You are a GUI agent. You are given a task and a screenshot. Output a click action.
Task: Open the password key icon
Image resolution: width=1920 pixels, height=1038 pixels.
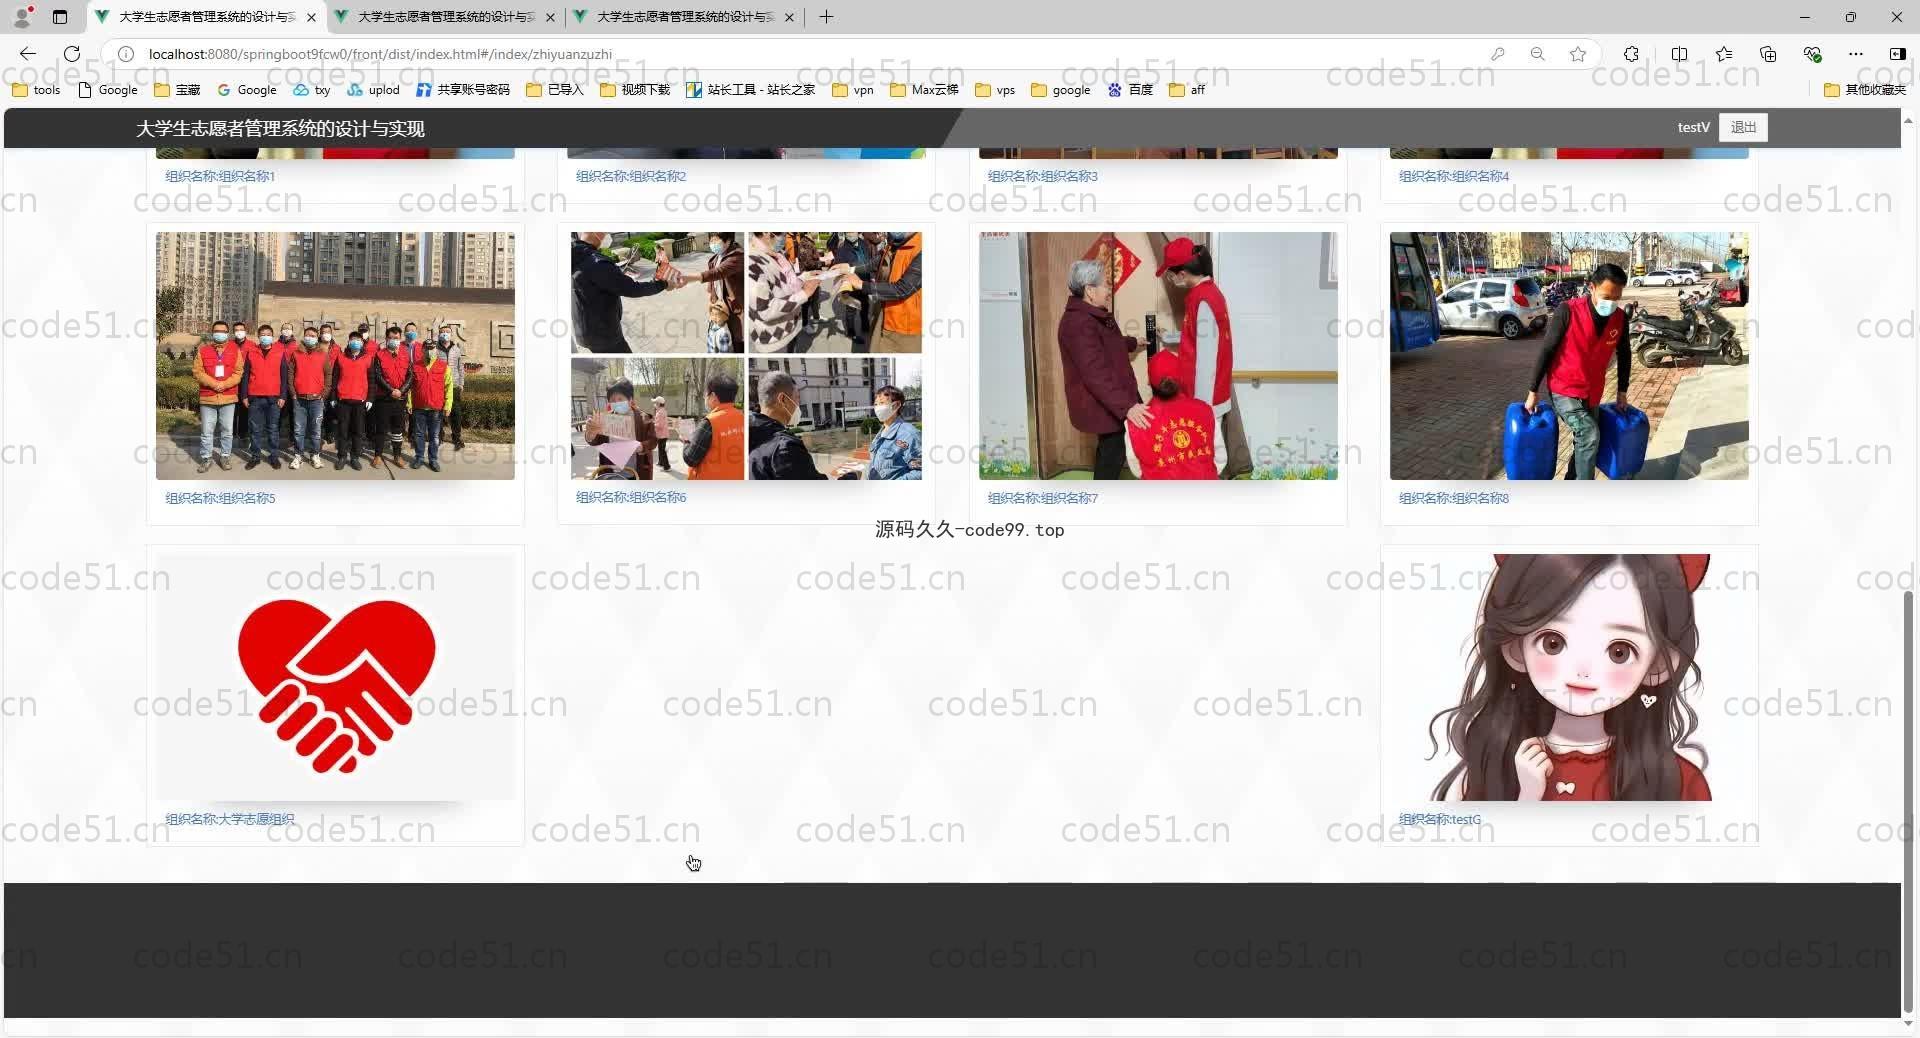click(1497, 54)
